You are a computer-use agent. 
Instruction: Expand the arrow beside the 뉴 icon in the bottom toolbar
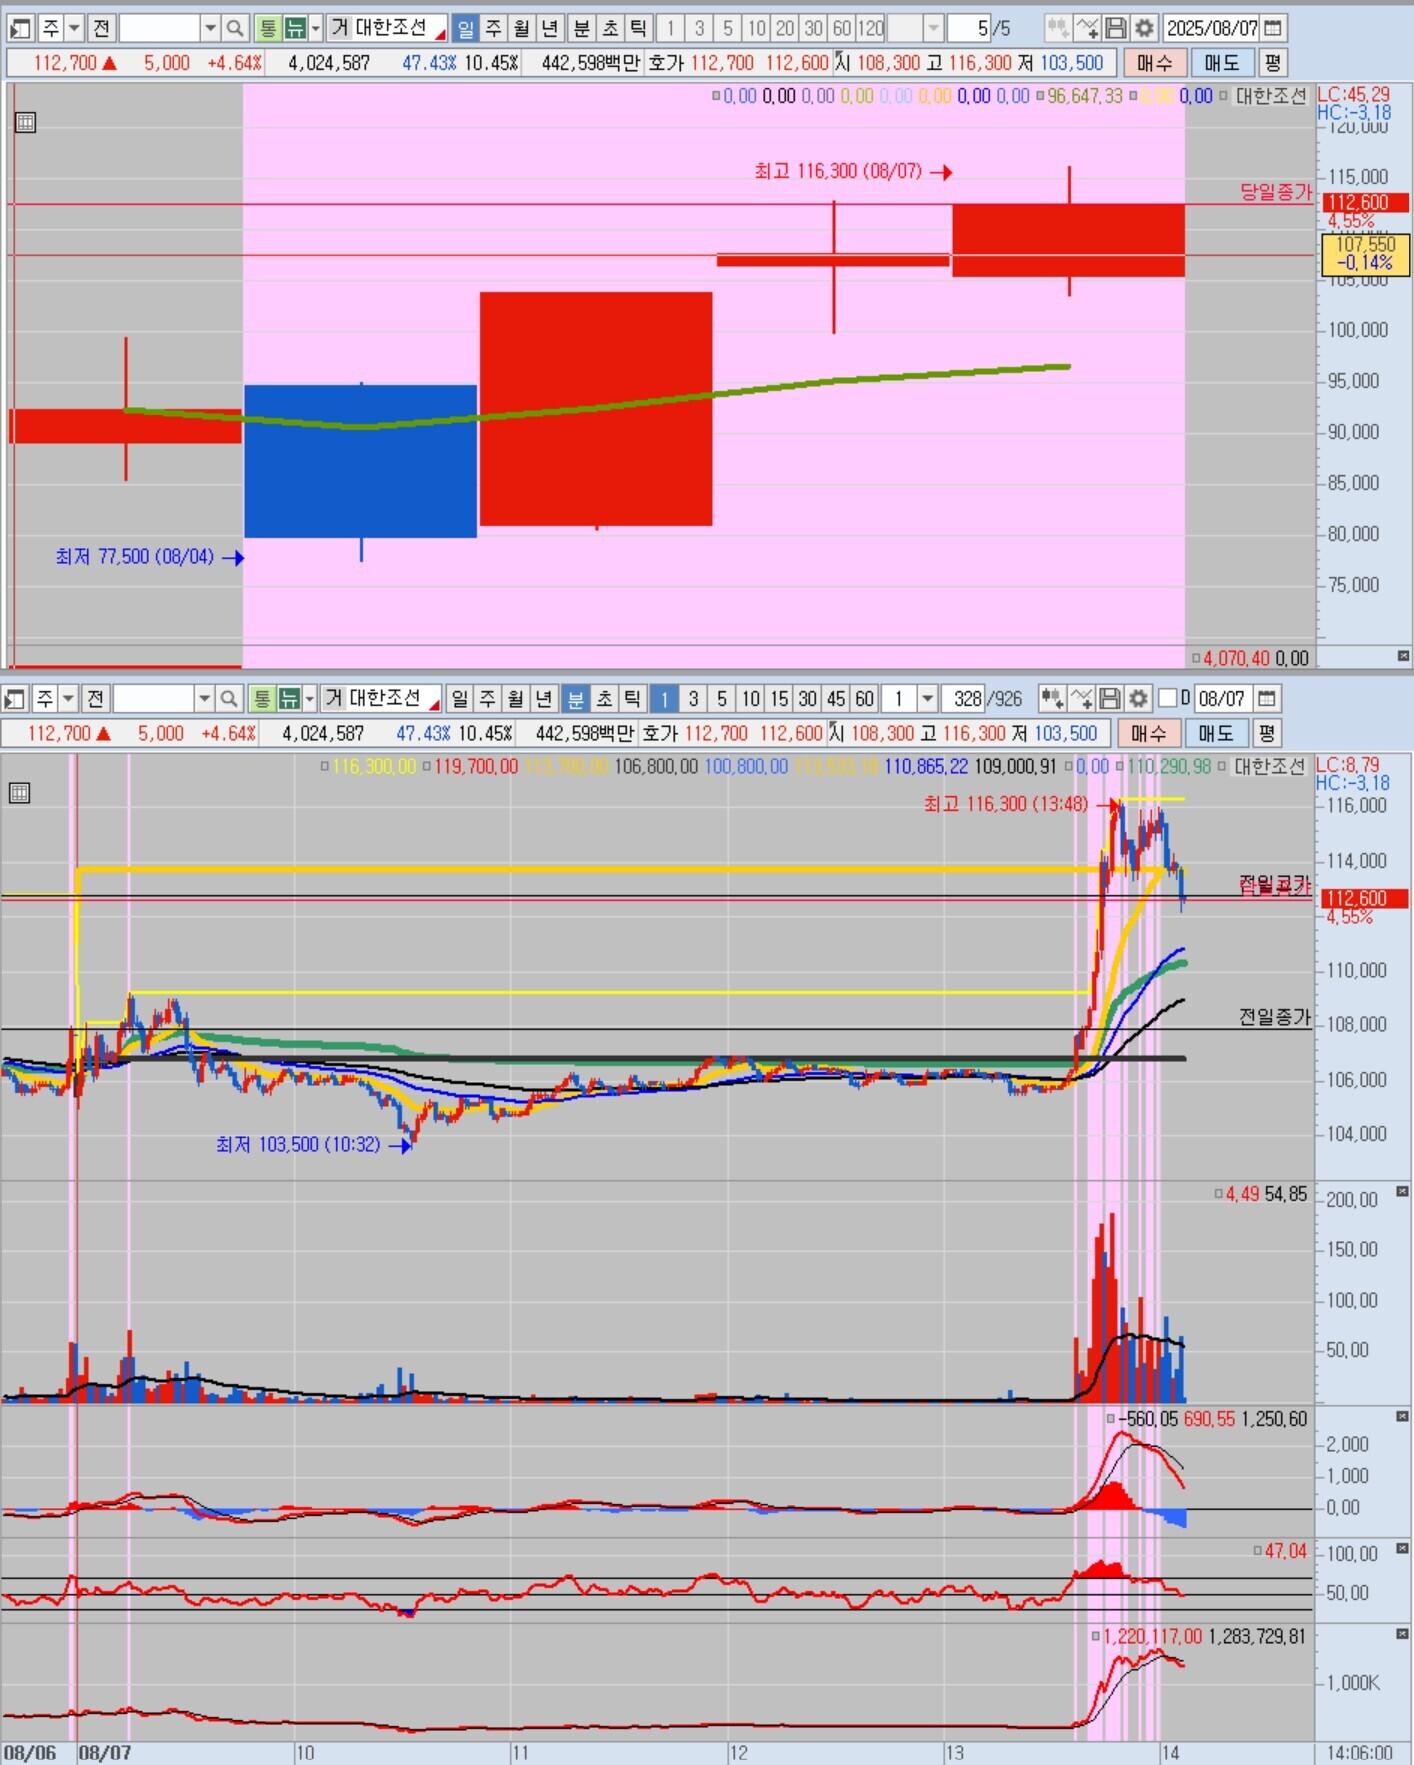(310, 698)
